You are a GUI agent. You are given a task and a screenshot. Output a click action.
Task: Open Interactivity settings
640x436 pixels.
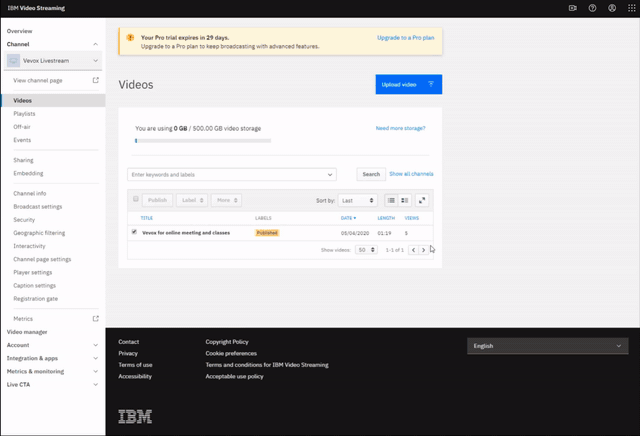[29, 246]
